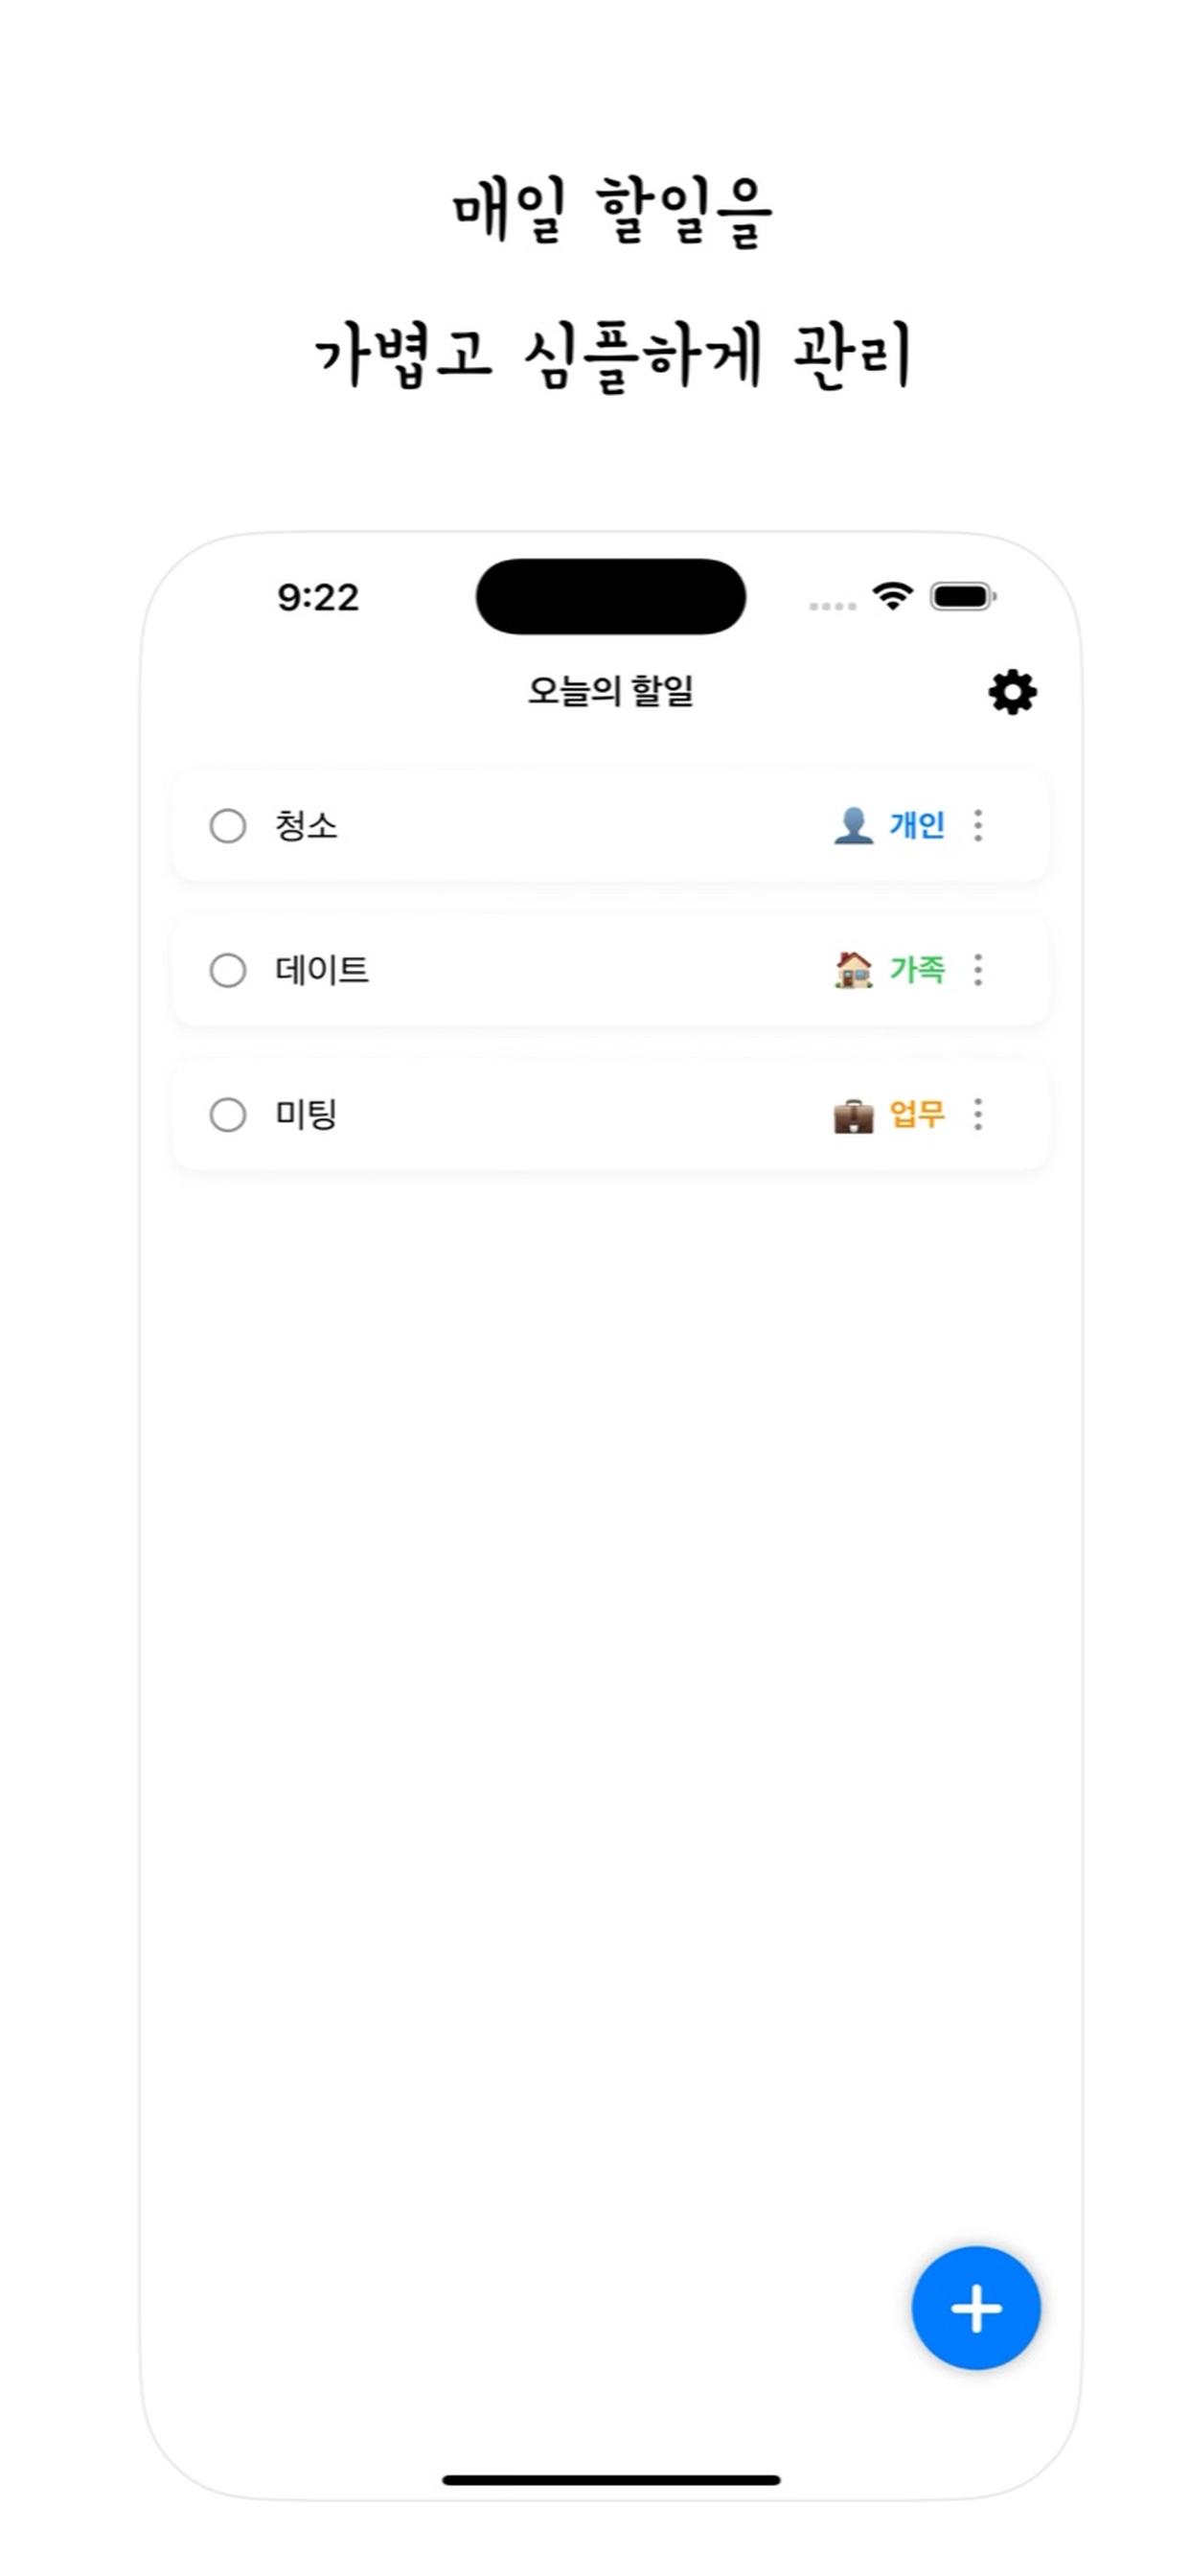
Task: Click the battery status icon
Action: coord(962,597)
